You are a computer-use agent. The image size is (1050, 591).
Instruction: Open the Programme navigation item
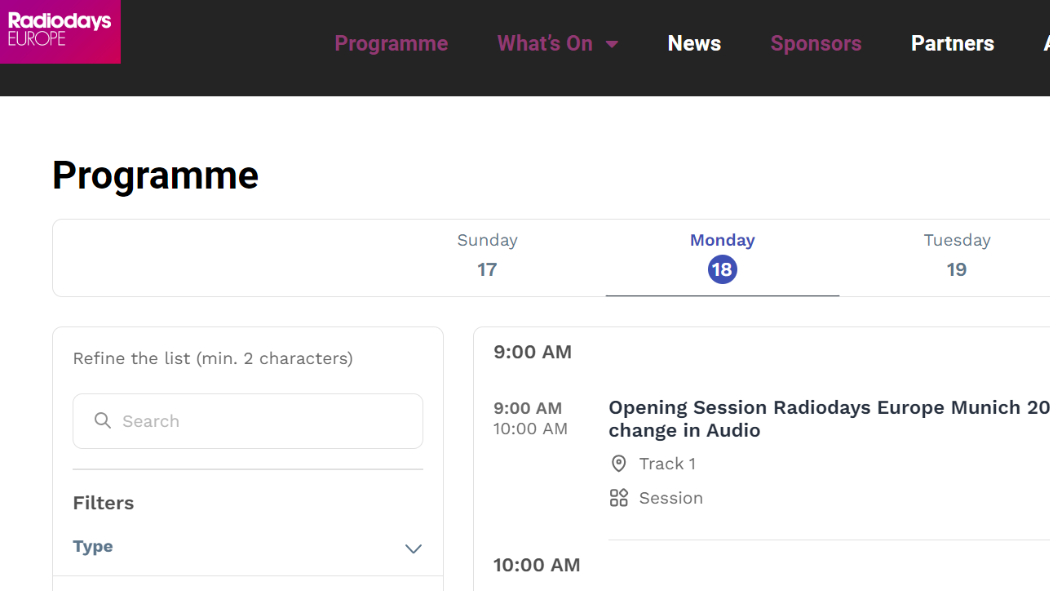point(391,44)
